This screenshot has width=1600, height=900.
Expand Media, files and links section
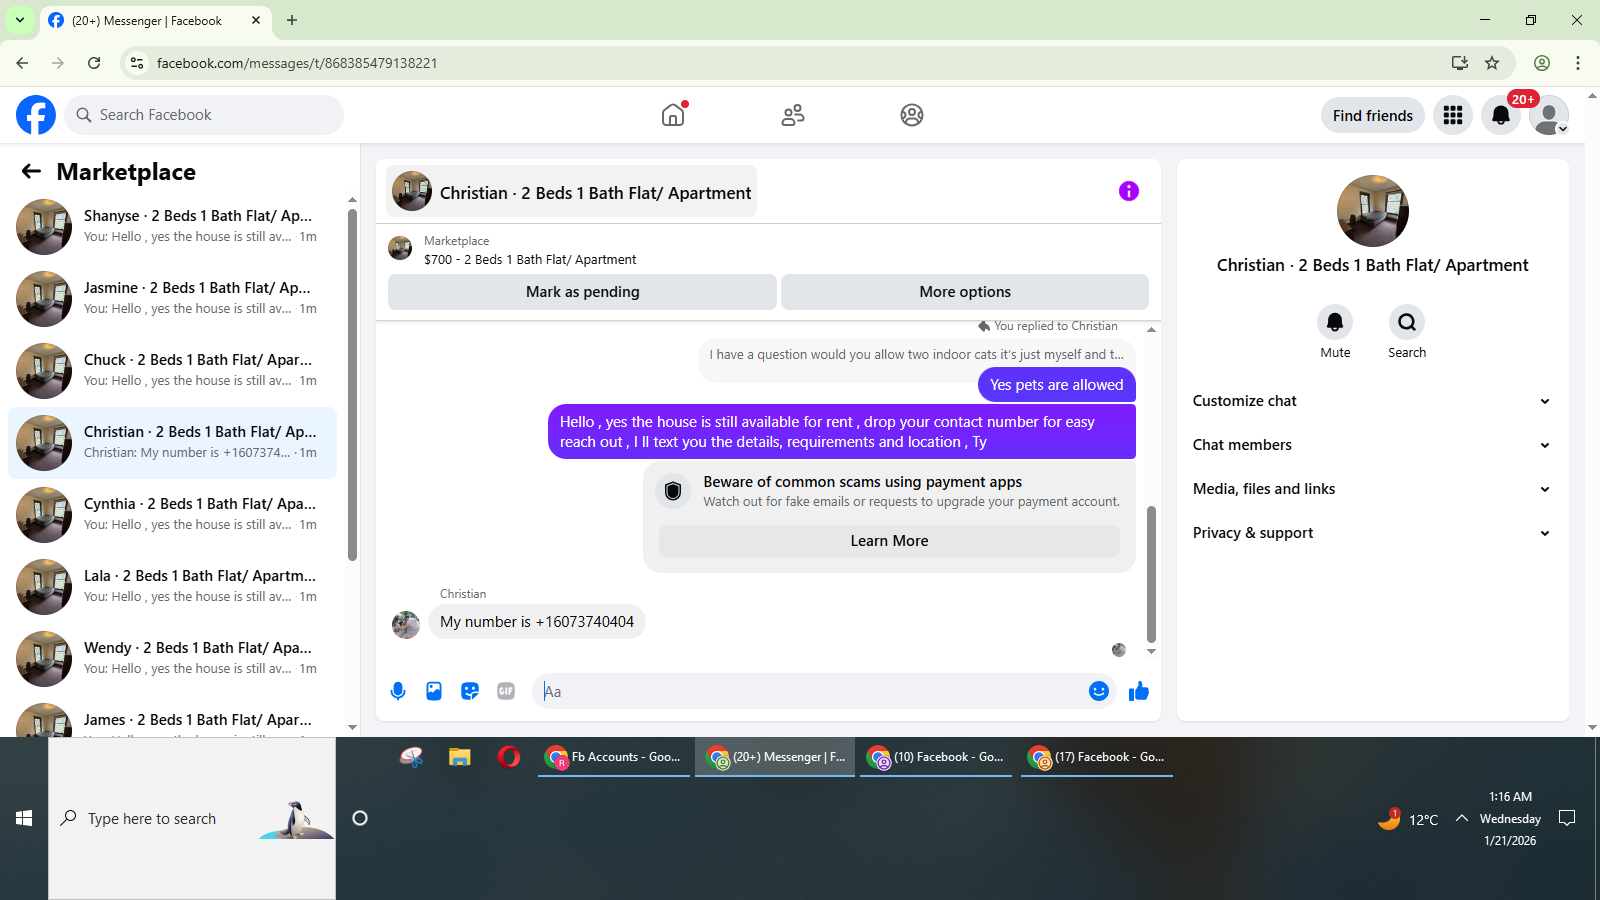pyautogui.click(x=1372, y=489)
